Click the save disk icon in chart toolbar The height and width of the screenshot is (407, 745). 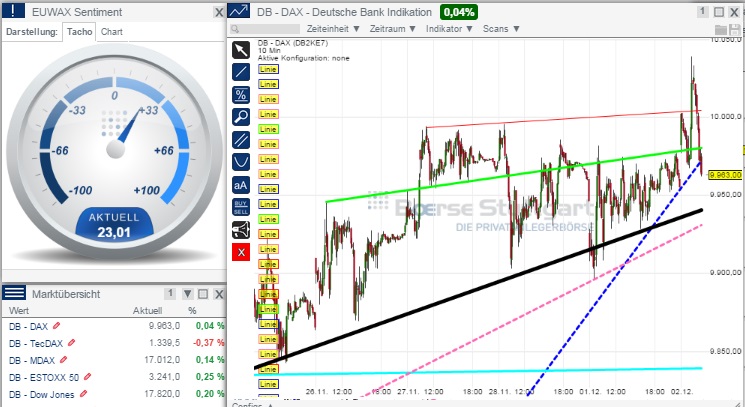(x=735, y=29)
